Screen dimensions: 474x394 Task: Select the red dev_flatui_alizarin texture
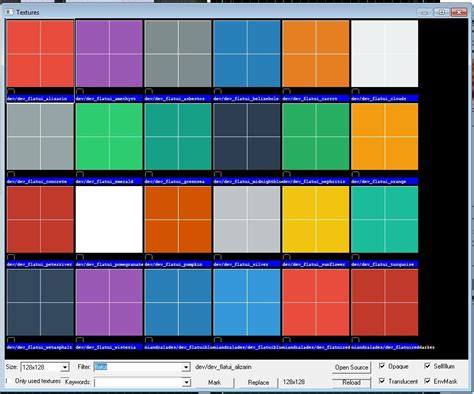40,54
